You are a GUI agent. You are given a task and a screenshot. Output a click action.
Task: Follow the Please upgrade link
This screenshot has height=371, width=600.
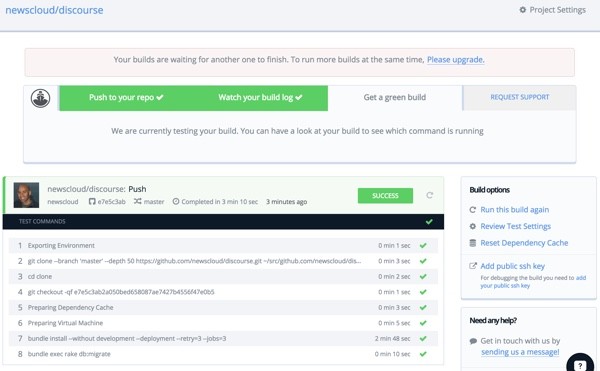455,60
